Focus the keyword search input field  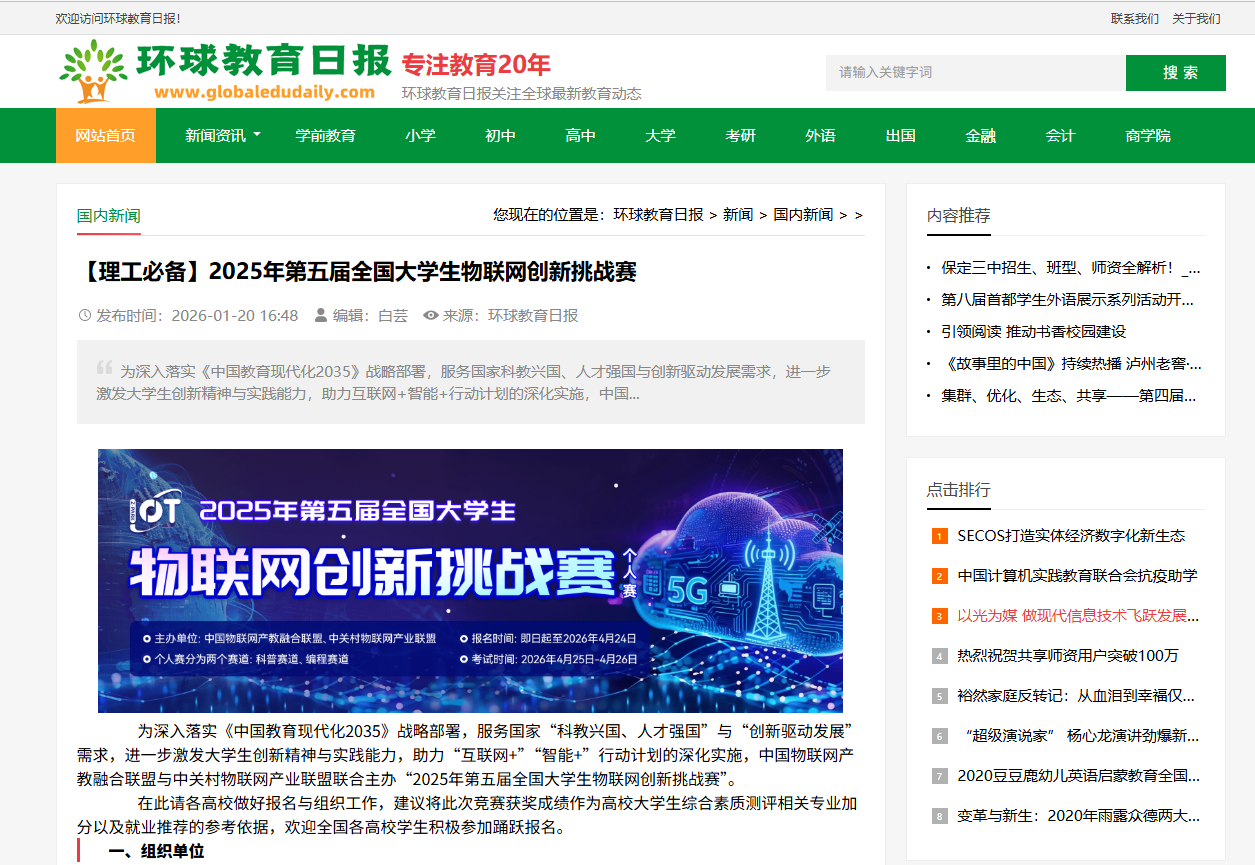[975, 73]
